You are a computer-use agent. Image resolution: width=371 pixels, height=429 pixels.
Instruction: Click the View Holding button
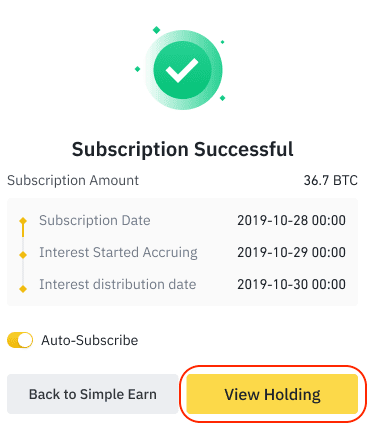[272, 394]
